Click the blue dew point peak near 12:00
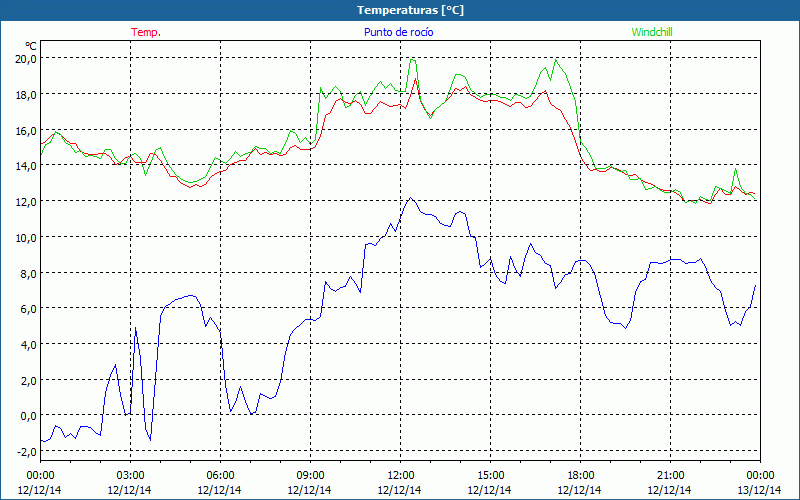800x500 pixels. pos(410,197)
